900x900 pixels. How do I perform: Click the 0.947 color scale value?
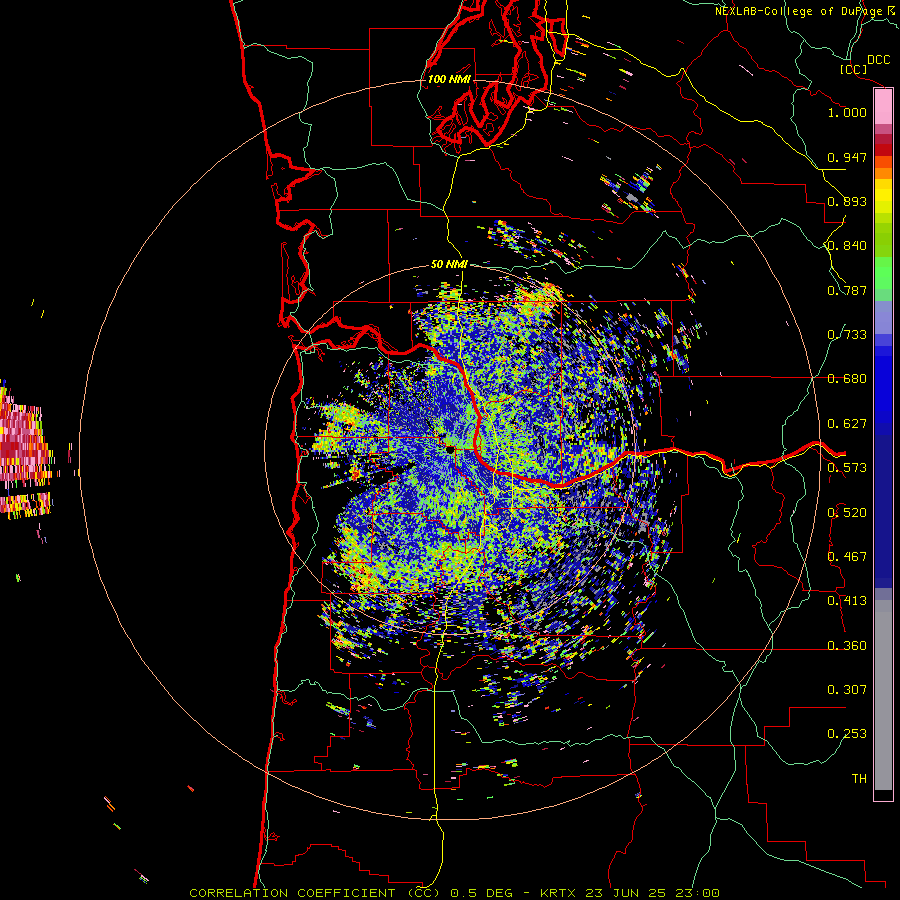847,157
